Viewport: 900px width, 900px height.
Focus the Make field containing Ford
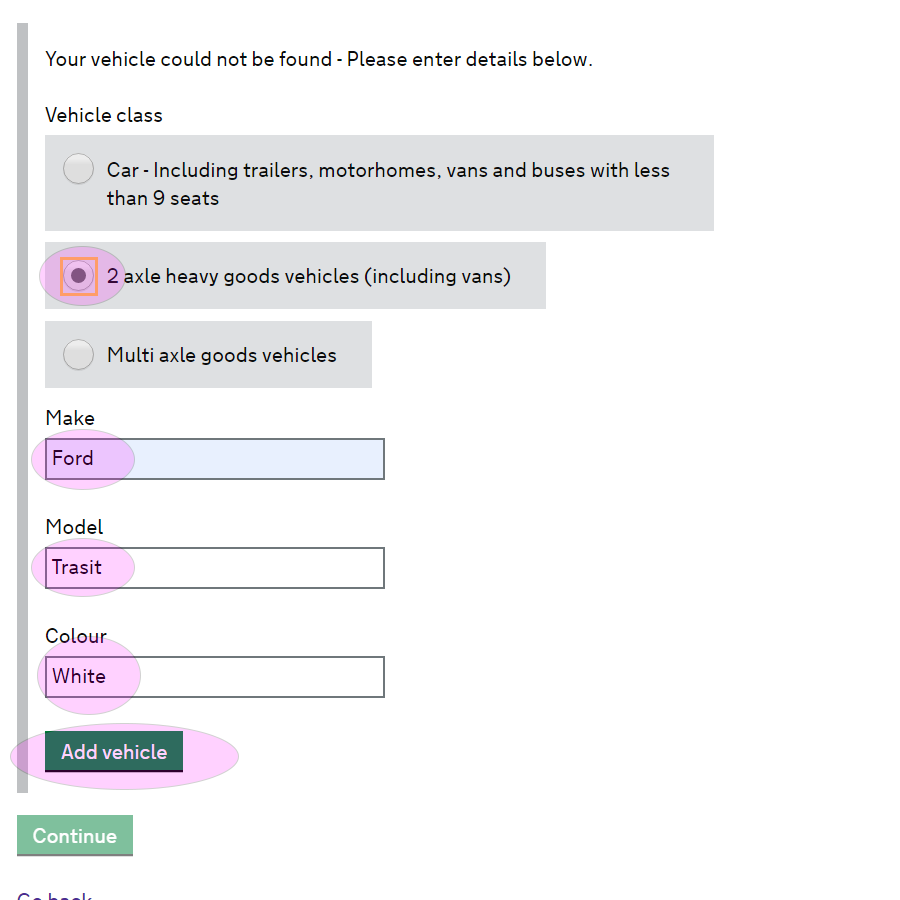click(x=215, y=459)
